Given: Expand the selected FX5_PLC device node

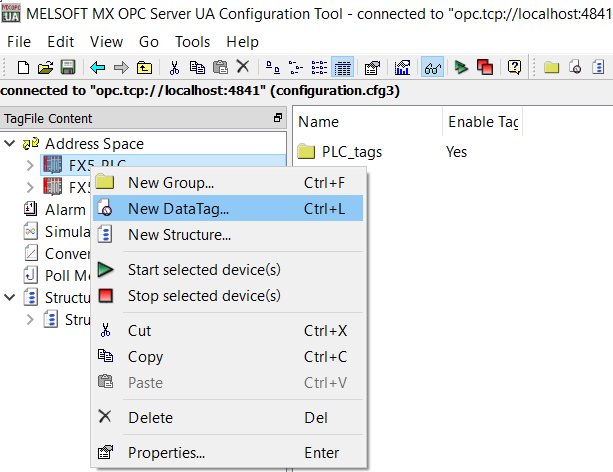Looking at the screenshot, I should 30,165.
